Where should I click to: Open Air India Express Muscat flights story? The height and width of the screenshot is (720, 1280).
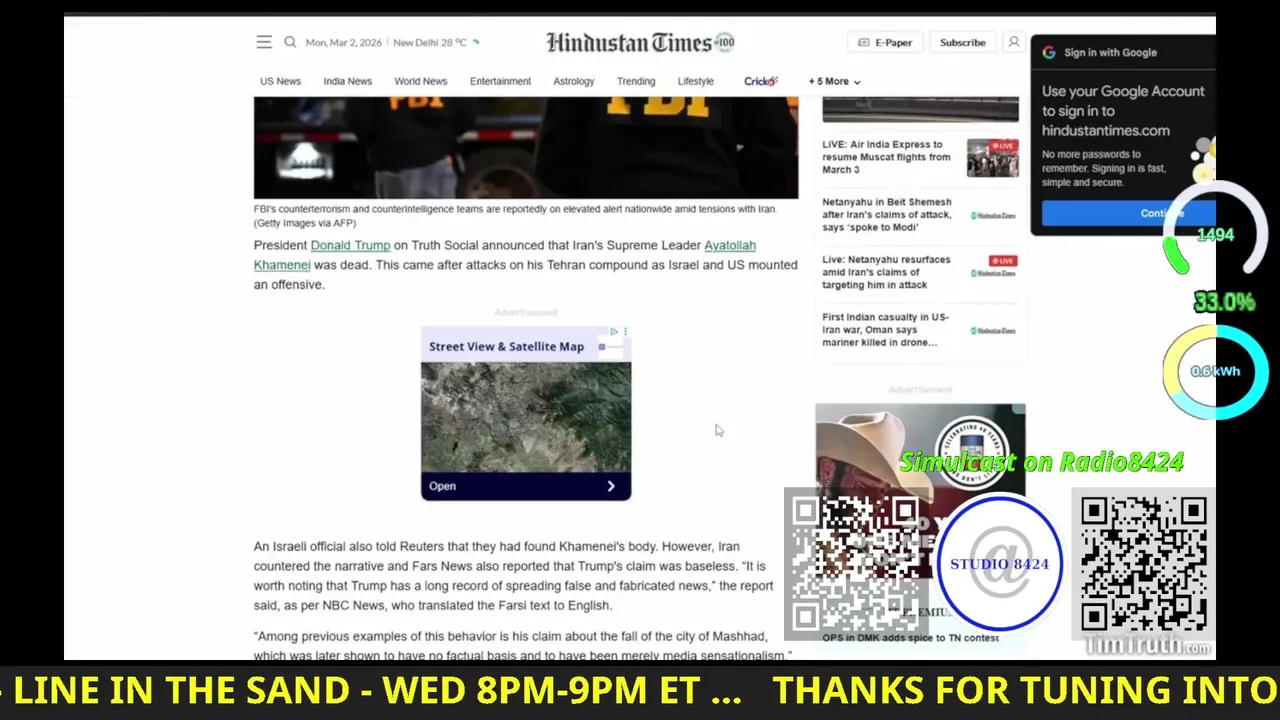point(887,157)
